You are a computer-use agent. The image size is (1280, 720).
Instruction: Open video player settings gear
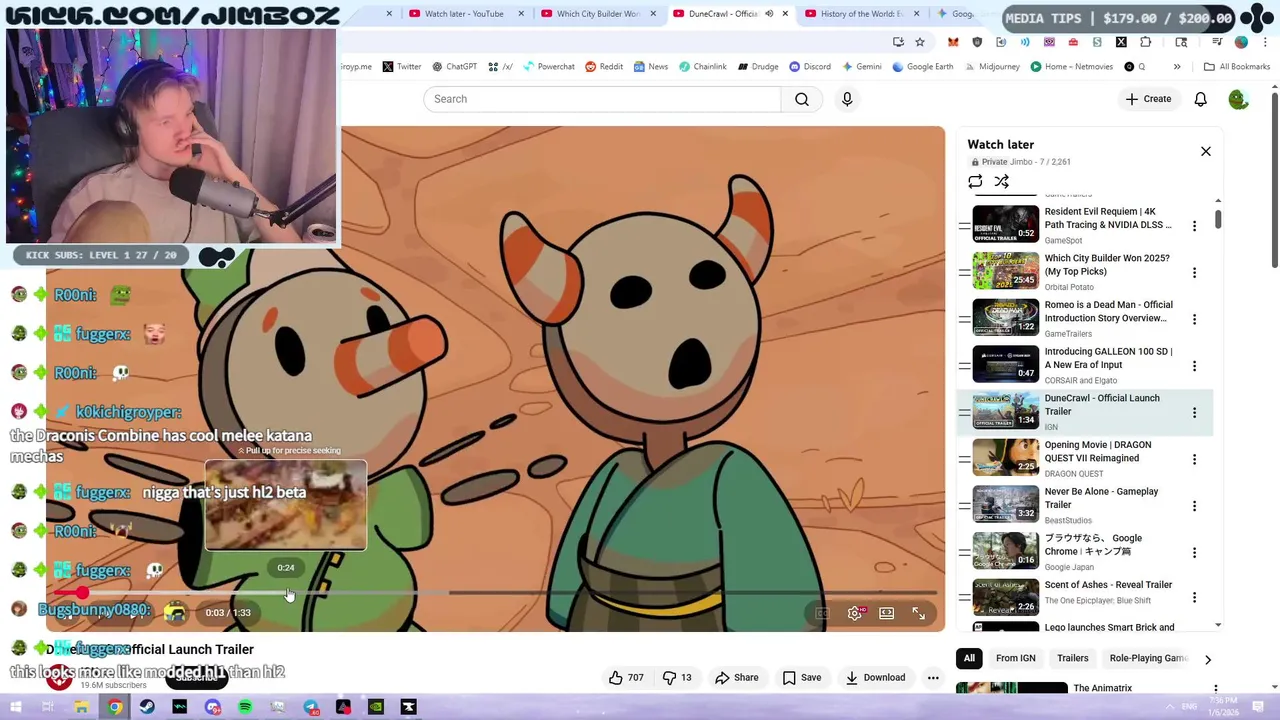click(854, 613)
